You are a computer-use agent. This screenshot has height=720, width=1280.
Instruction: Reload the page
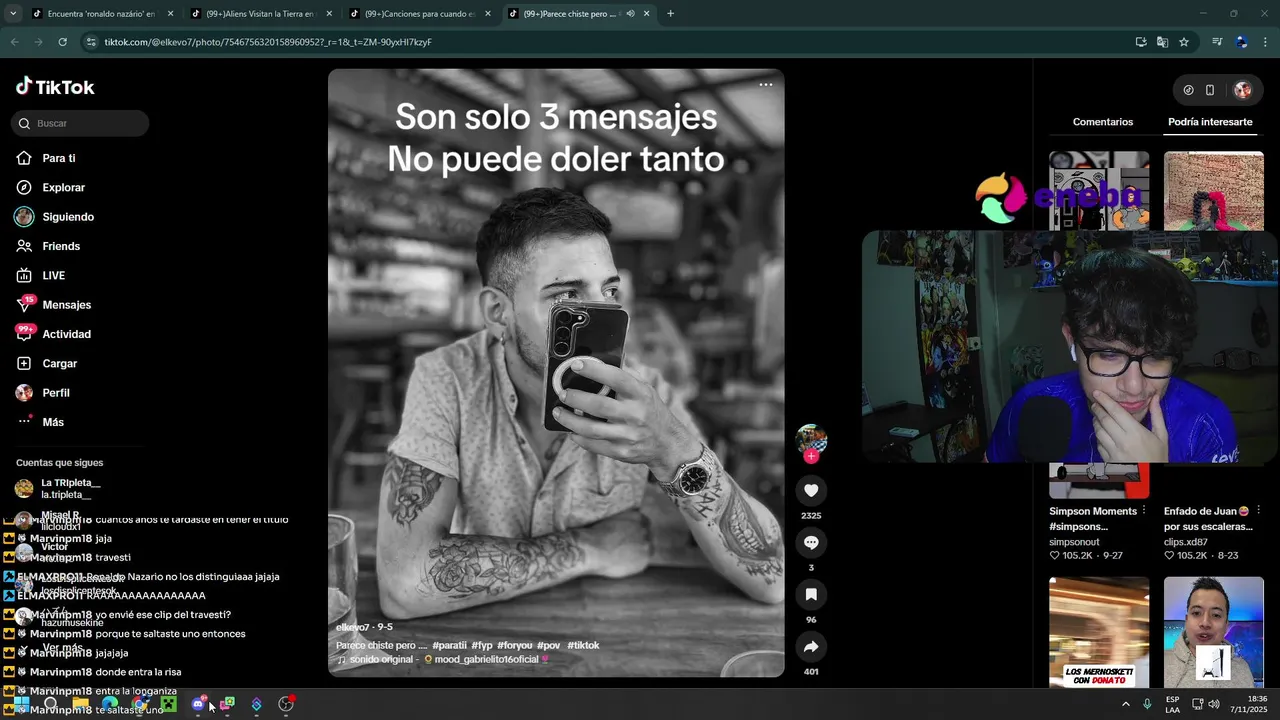62,42
